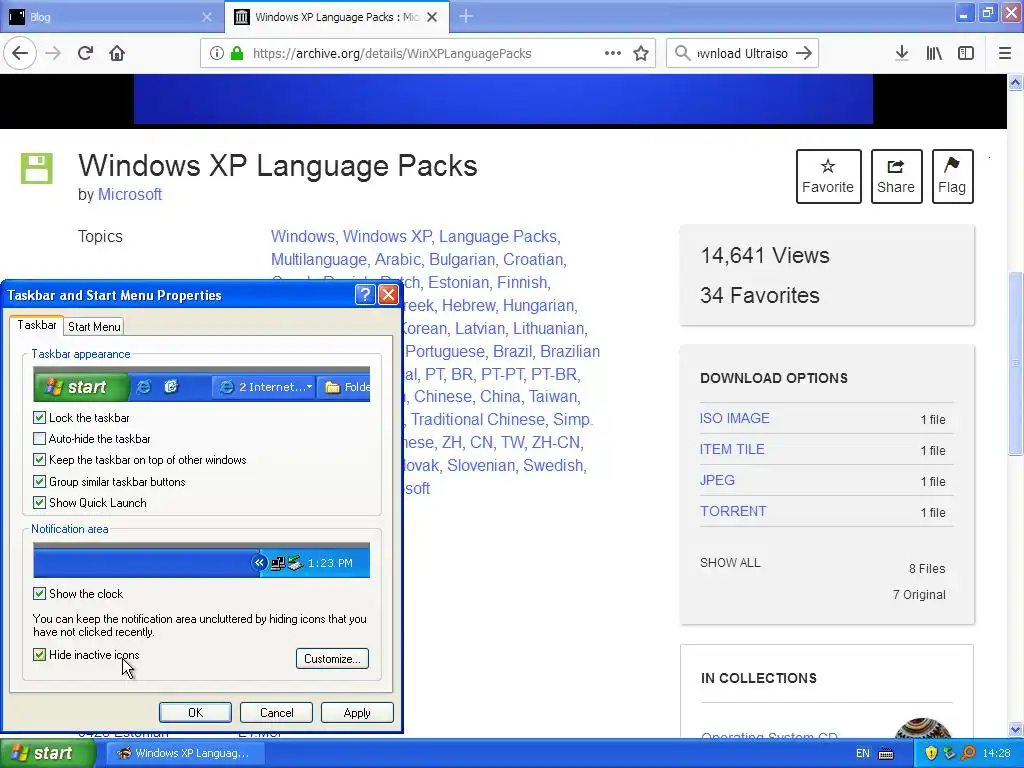Switch to the Start Menu tab
Viewport: 1024px width, 768px height.
point(94,327)
